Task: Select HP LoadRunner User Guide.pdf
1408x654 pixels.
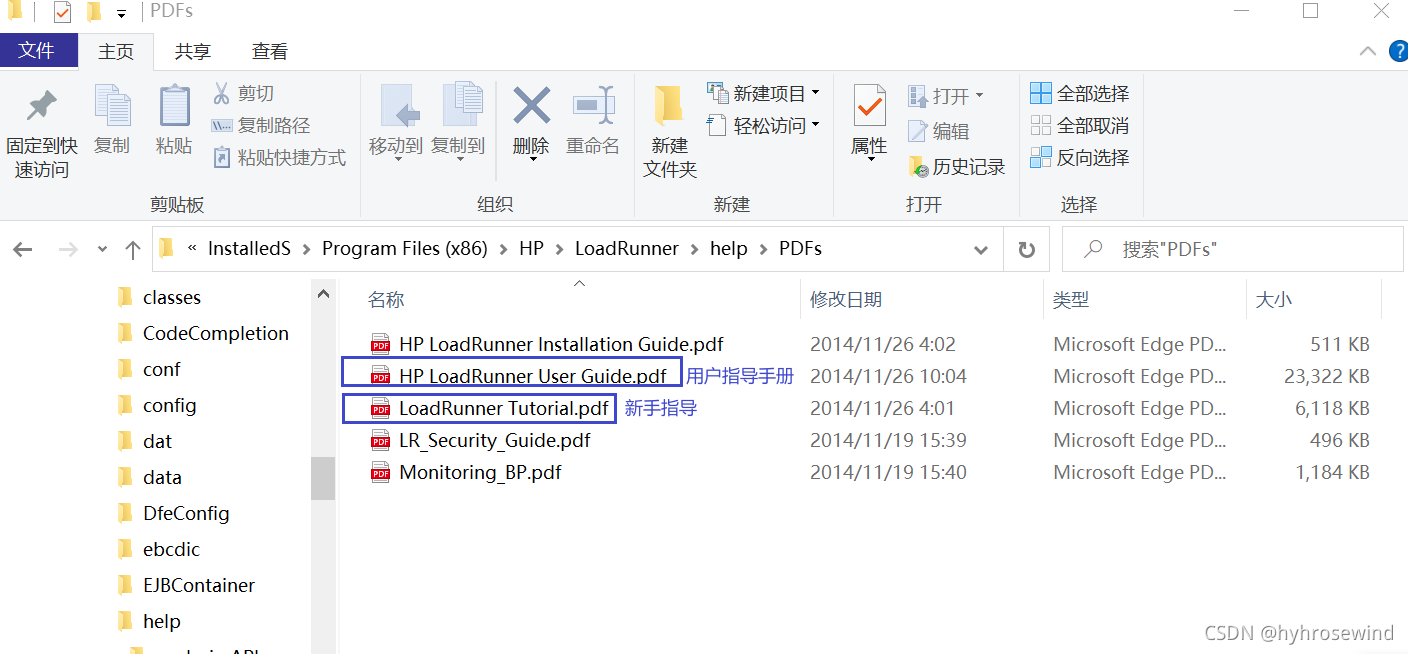Action: [x=533, y=376]
